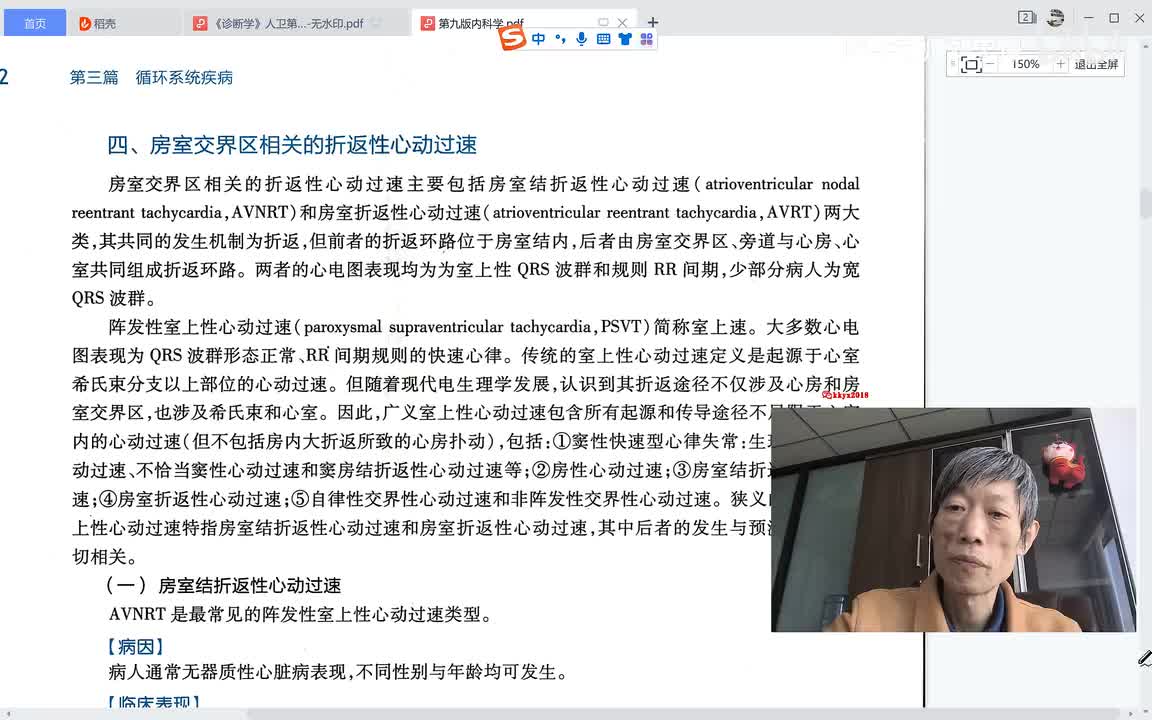The image size is (1152, 720).
Task: Click the pen annotation icon at the right edge
Action: (1145, 658)
